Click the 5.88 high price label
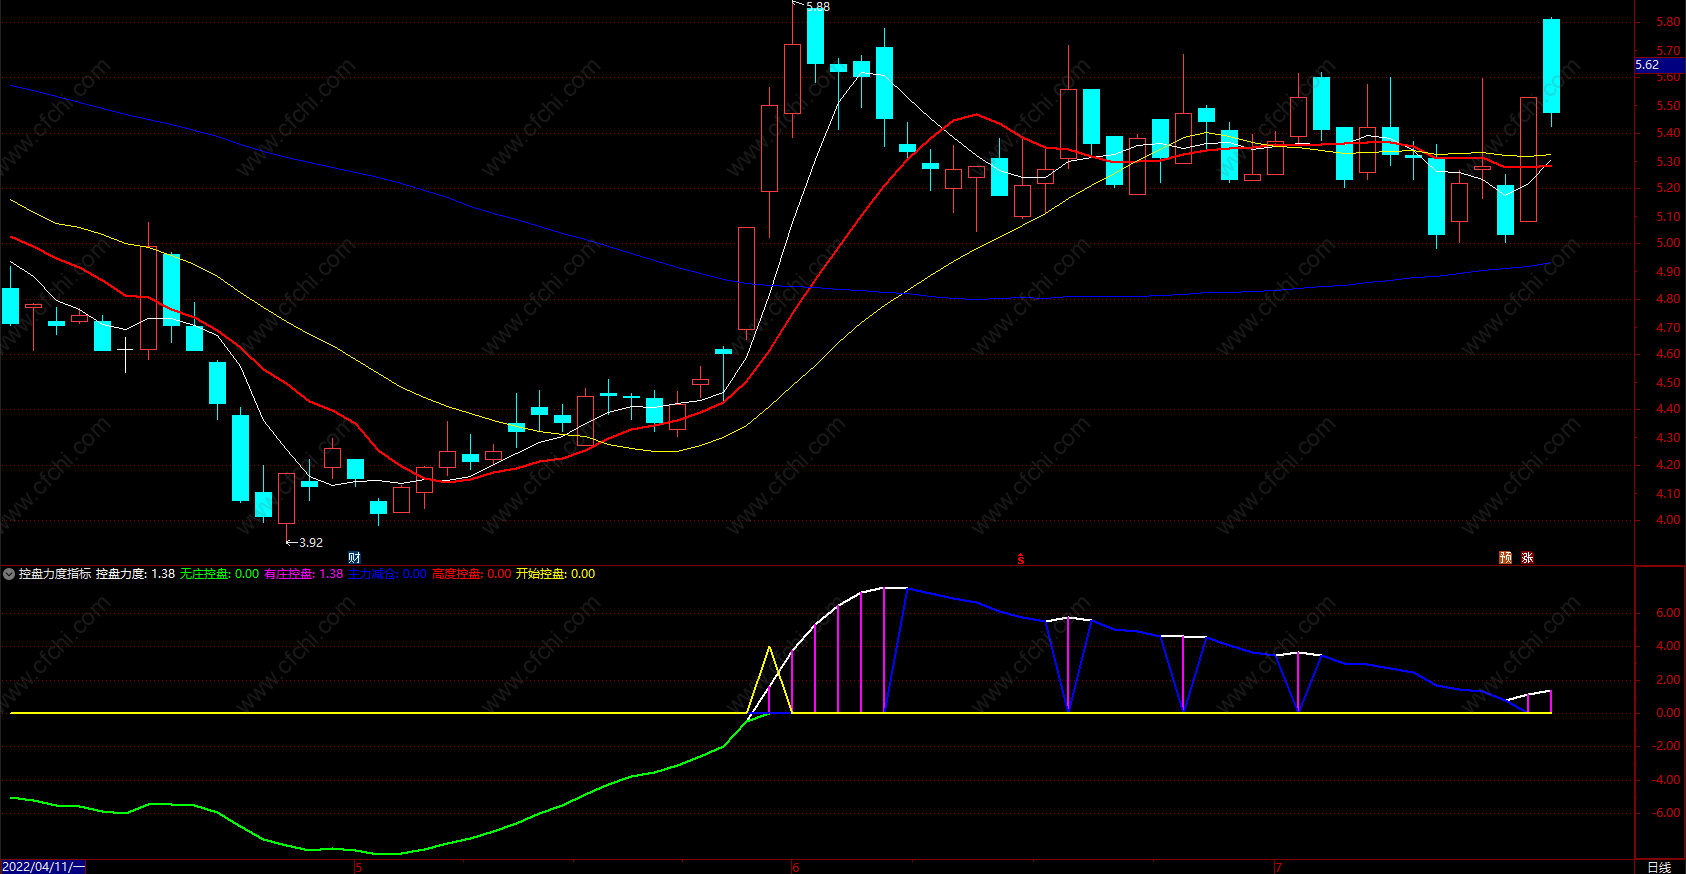The width and height of the screenshot is (1686, 874). 817,7
